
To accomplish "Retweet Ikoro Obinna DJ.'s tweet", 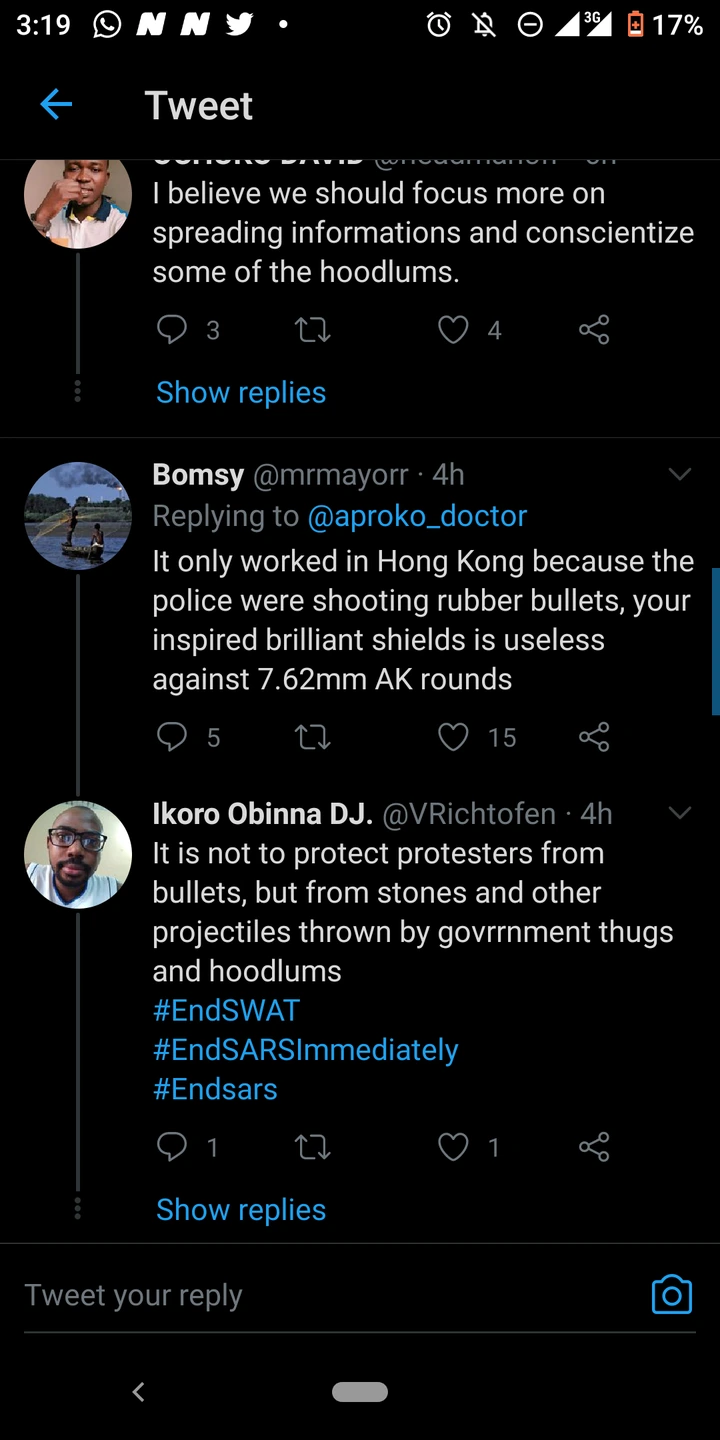I will 313,1146.
